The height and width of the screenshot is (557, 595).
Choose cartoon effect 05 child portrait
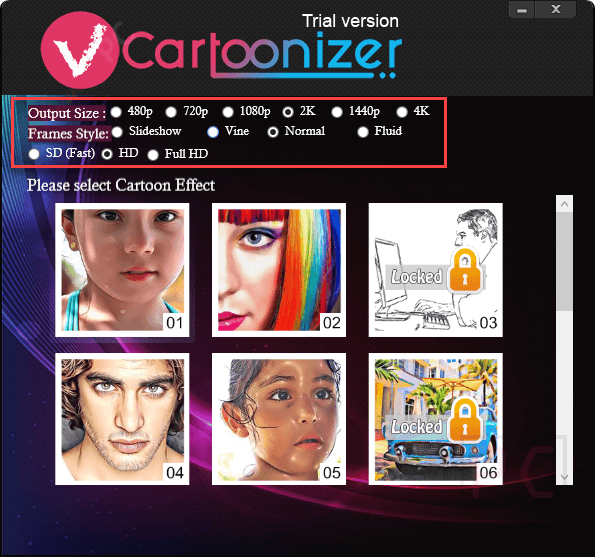coord(279,419)
